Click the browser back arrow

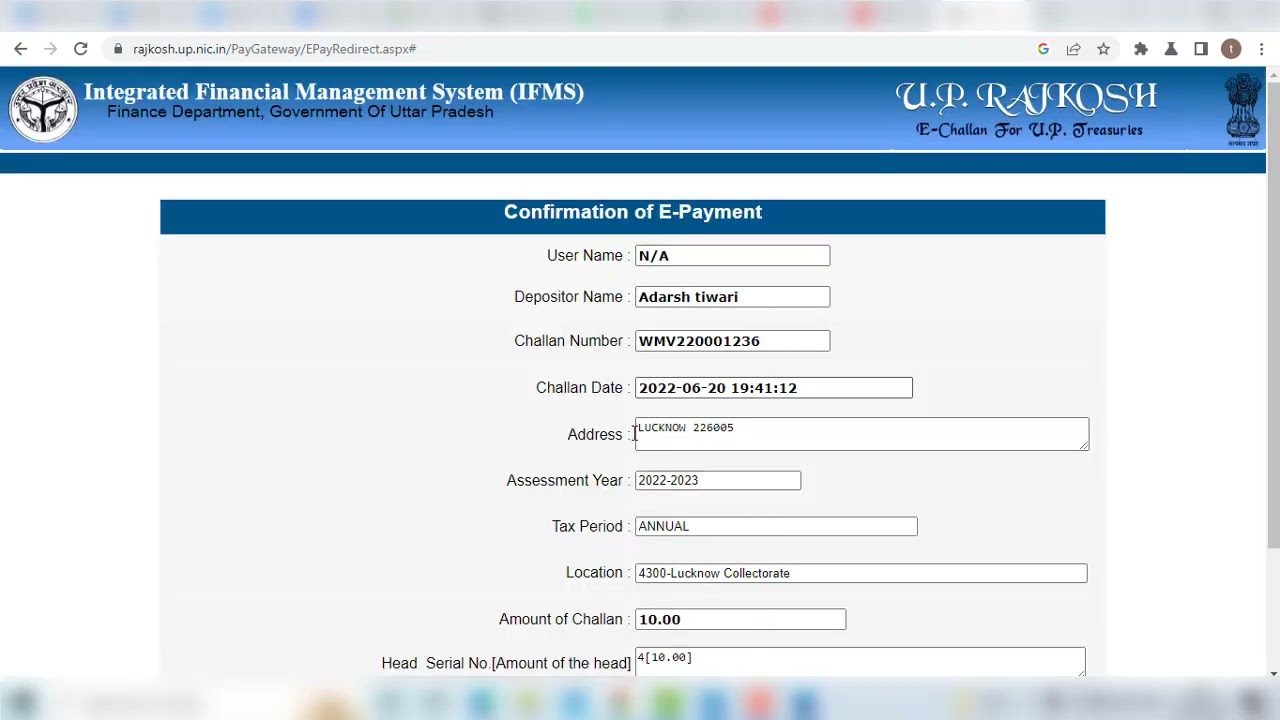click(20, 49)
